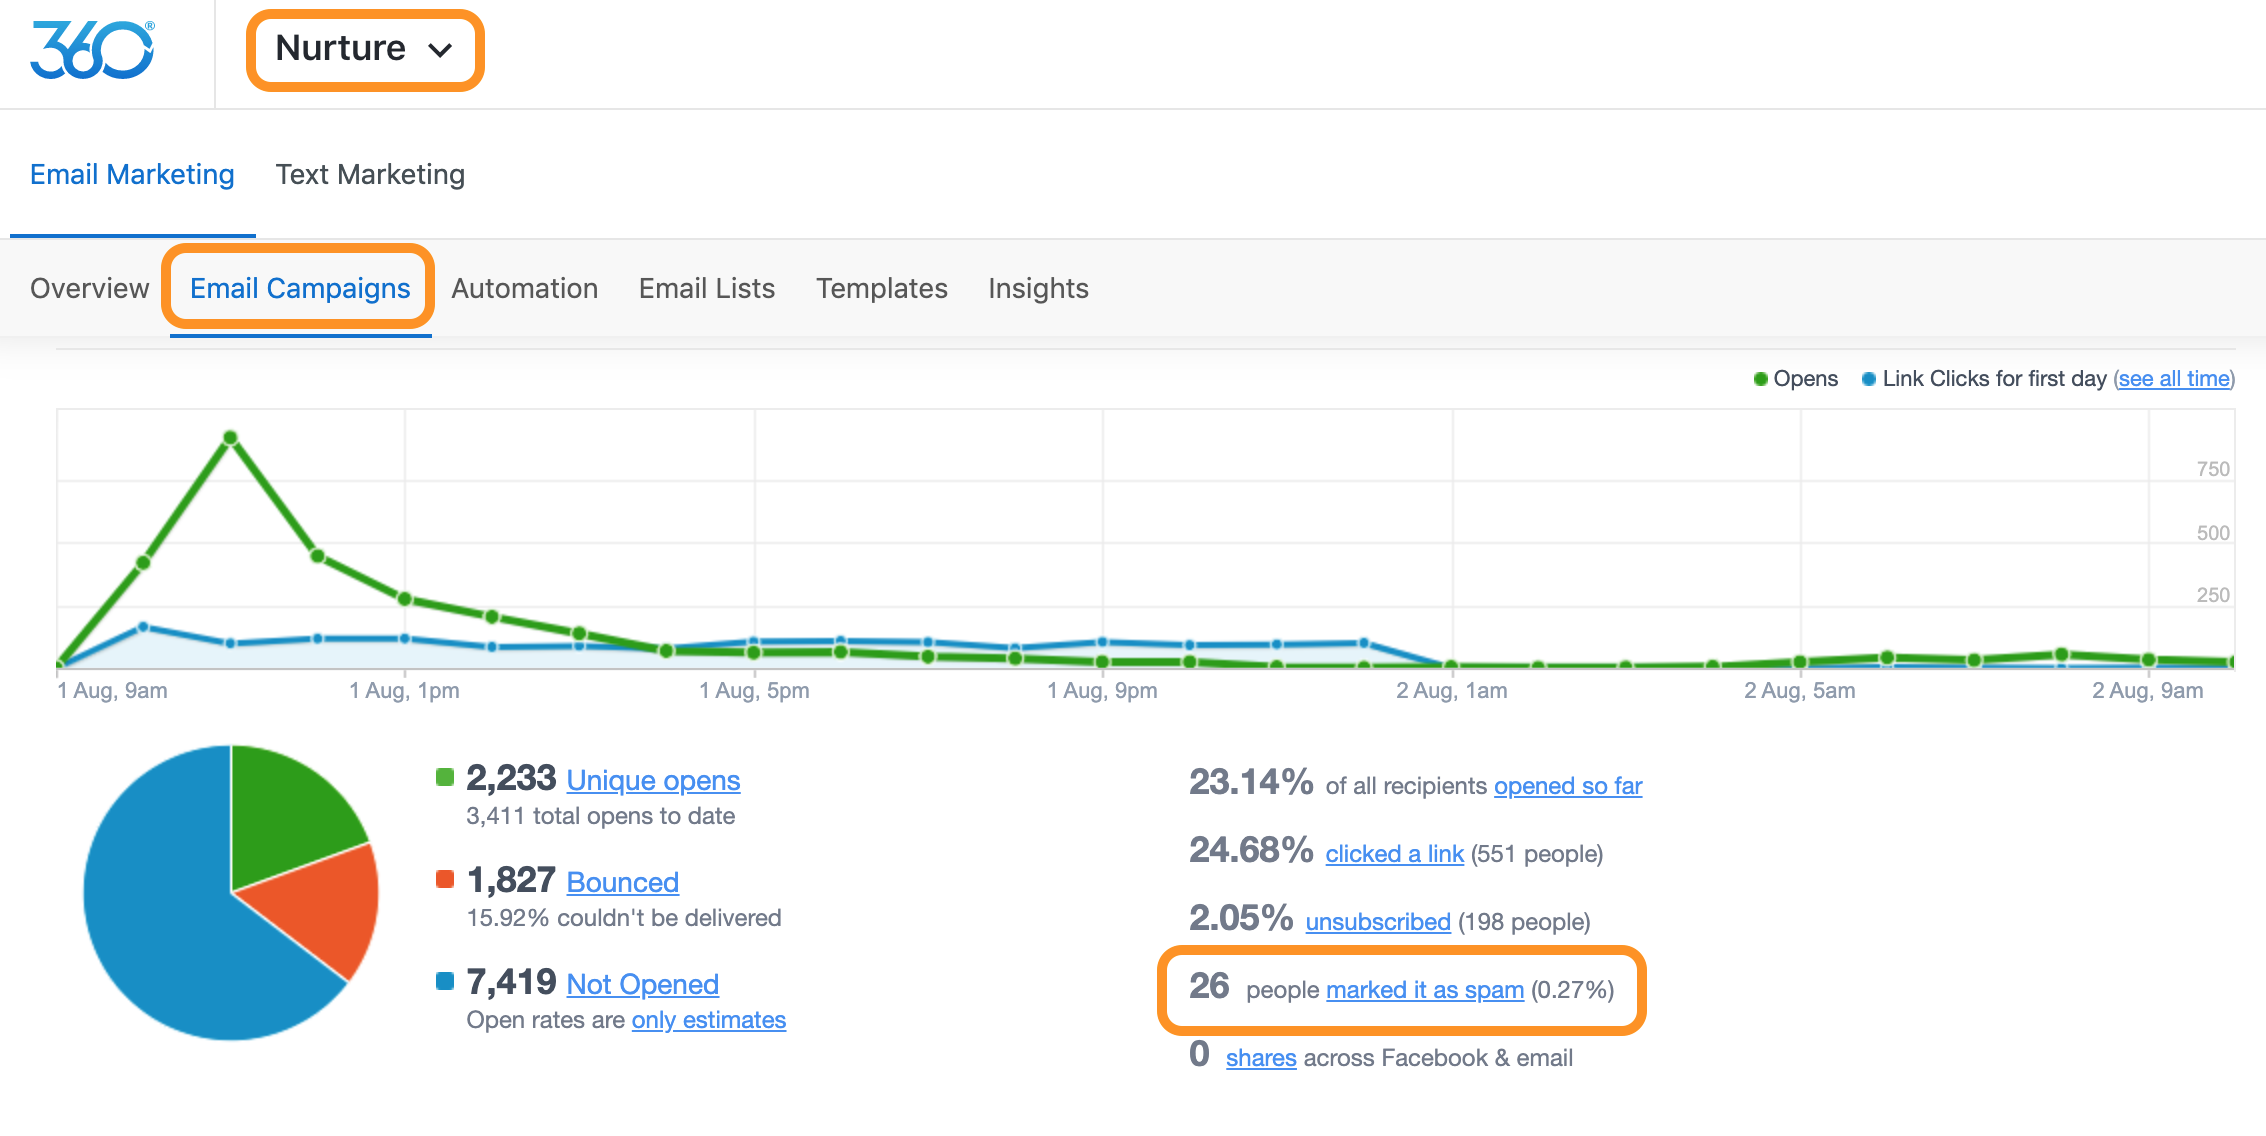Open the unsubscribed link

(1378, 922)
